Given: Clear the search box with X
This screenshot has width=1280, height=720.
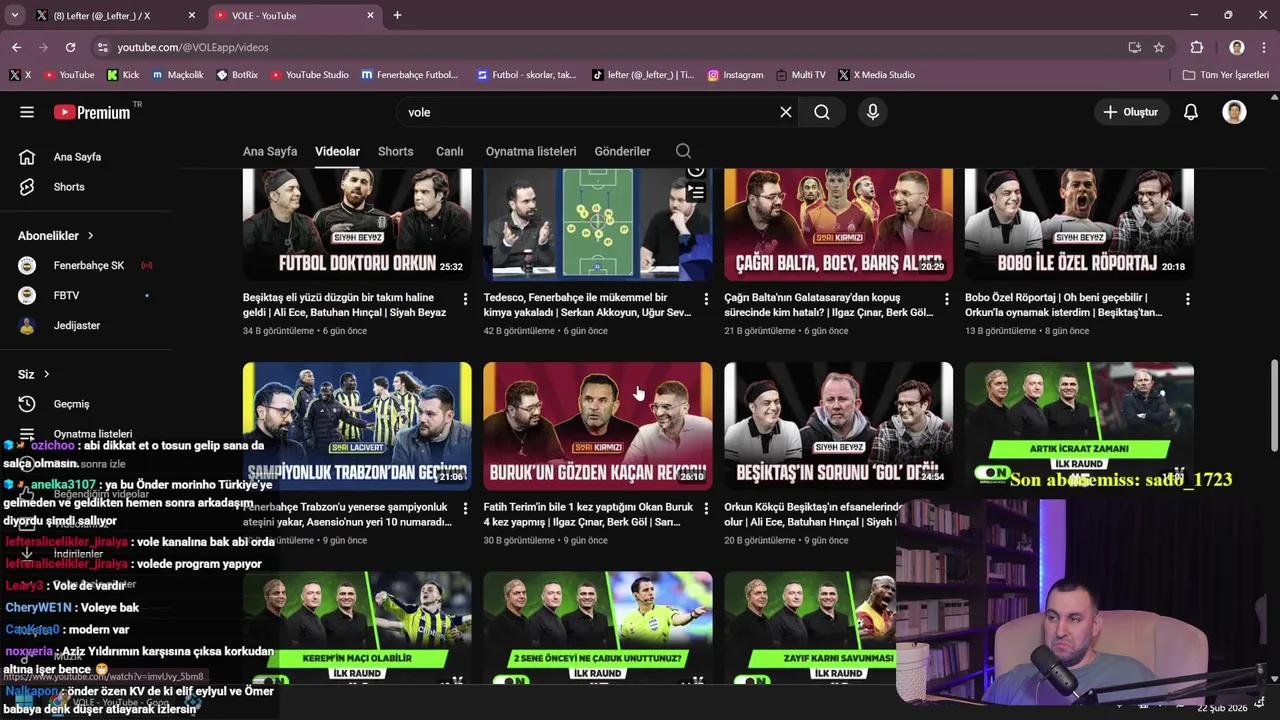Looking at the screenshot, I should pyautogui.click(x=786, y=112).
